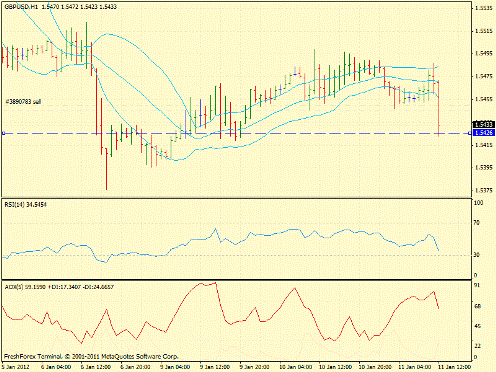496x372 pixels.
Task: Click the ADX scale value 22
Action: coord(477,346)
